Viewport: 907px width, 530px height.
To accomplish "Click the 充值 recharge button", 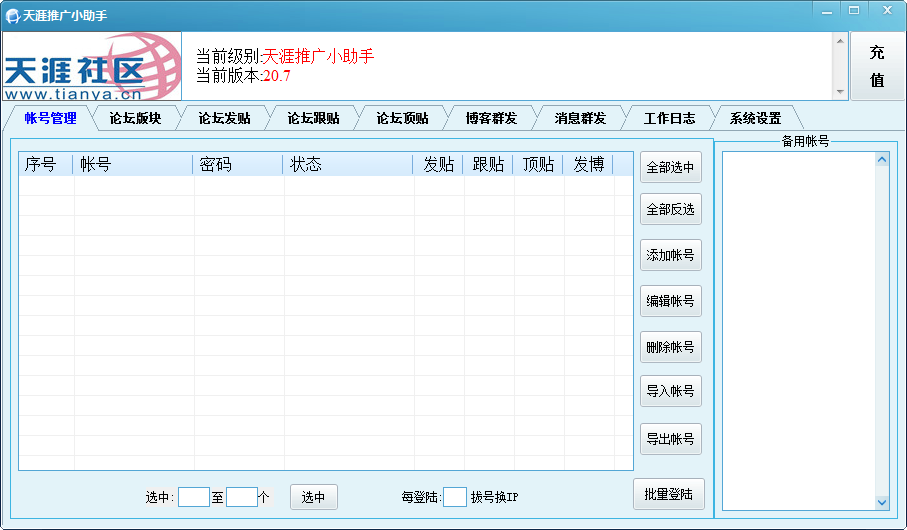I will pos(877,67).
